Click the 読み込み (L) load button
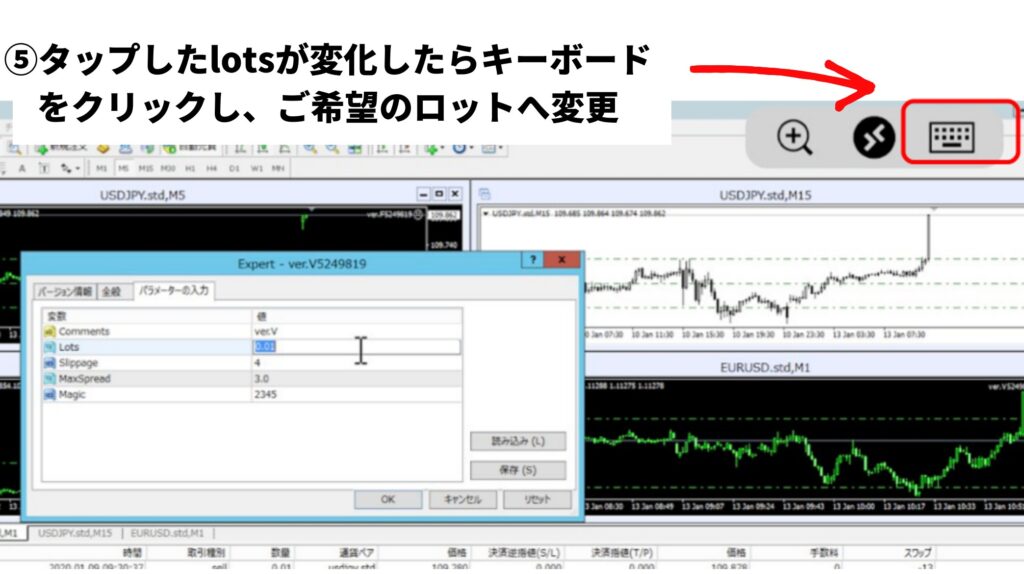This screenshot has width=1024, height=574. tap(517, 441)
